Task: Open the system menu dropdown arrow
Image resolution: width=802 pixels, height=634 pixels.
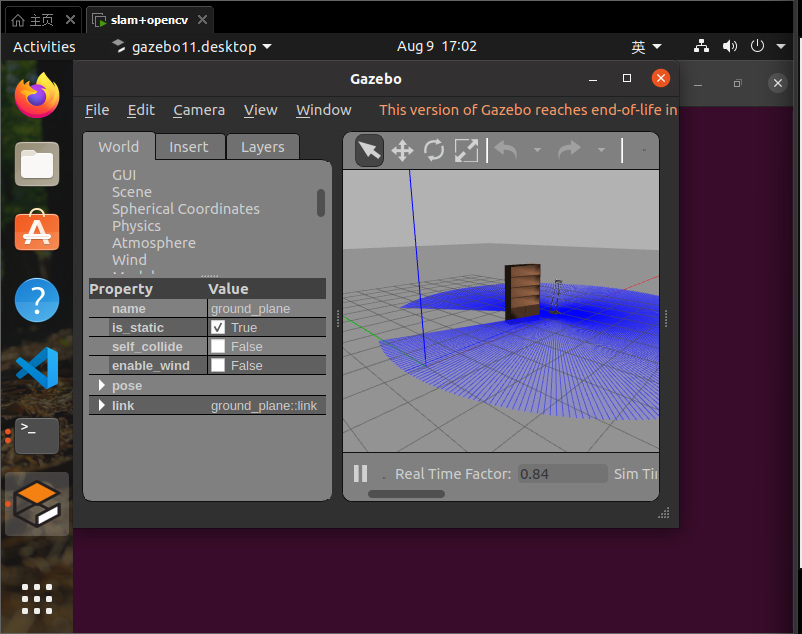Action: pyautogui.click(x=781, y=47)
